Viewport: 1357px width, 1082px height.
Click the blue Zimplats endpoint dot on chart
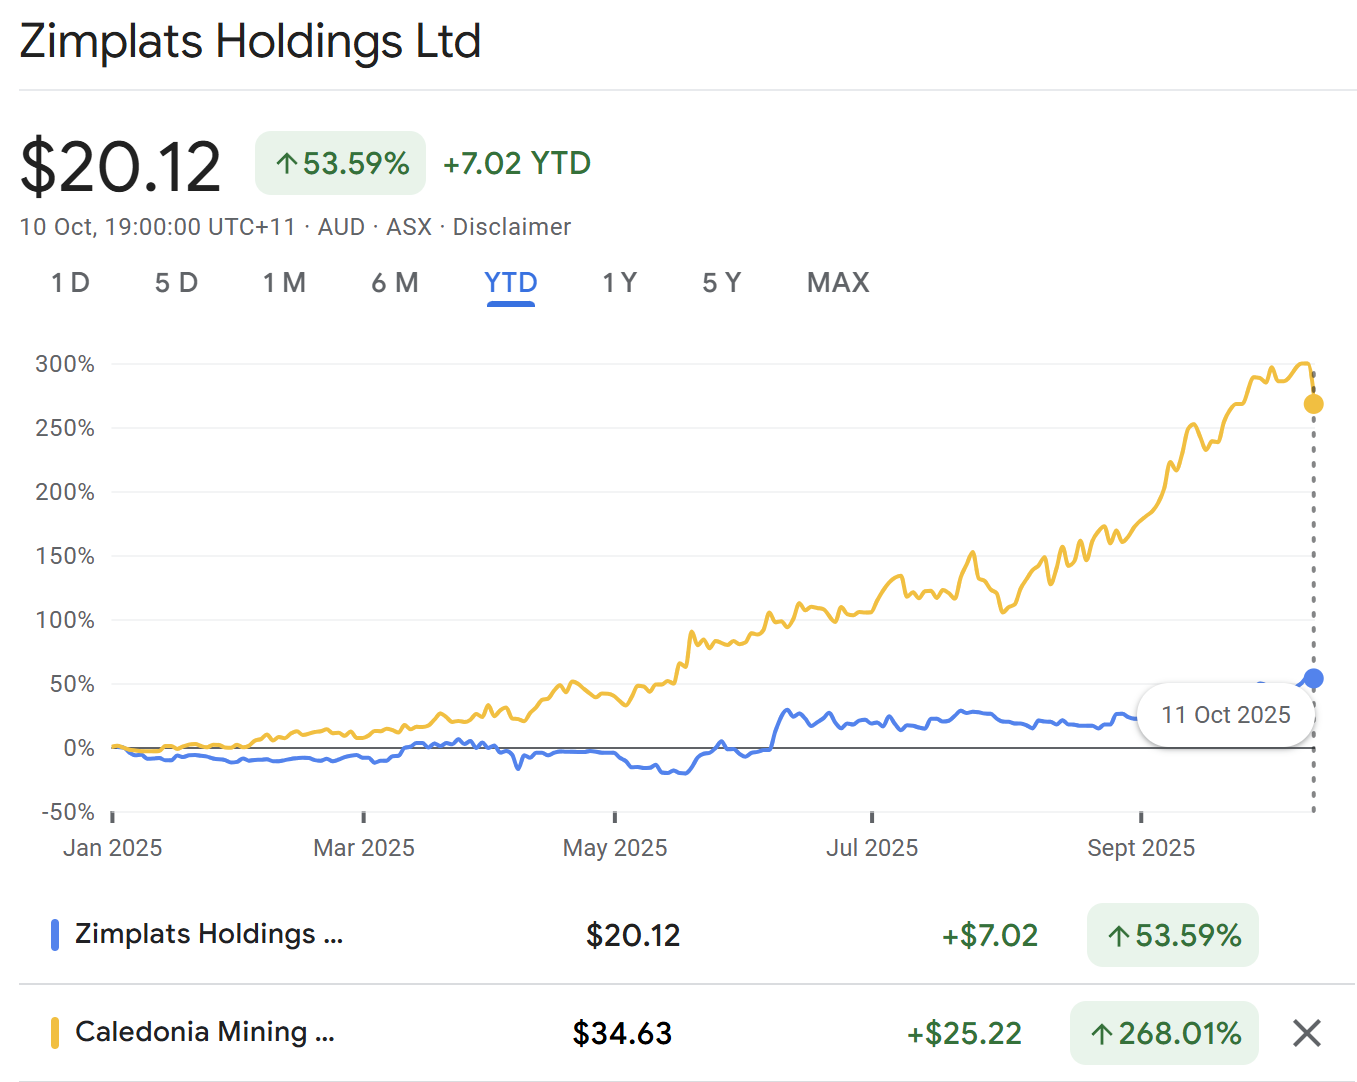click(1314, 679)
